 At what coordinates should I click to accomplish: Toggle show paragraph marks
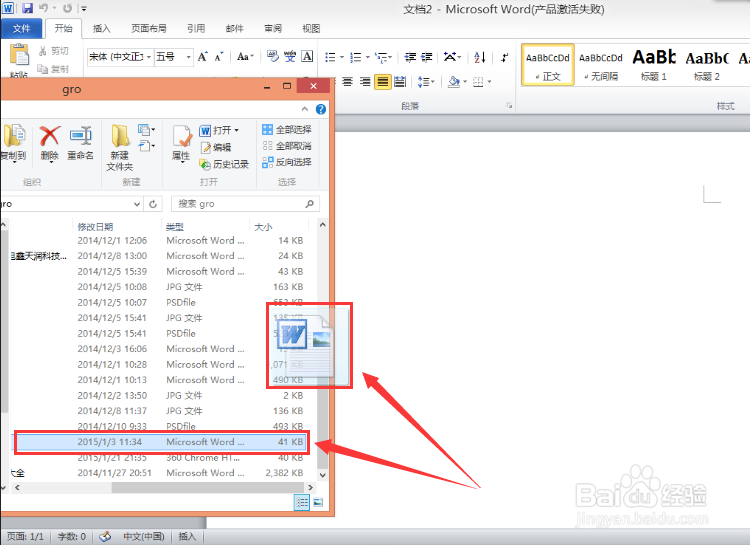point(505,57)
